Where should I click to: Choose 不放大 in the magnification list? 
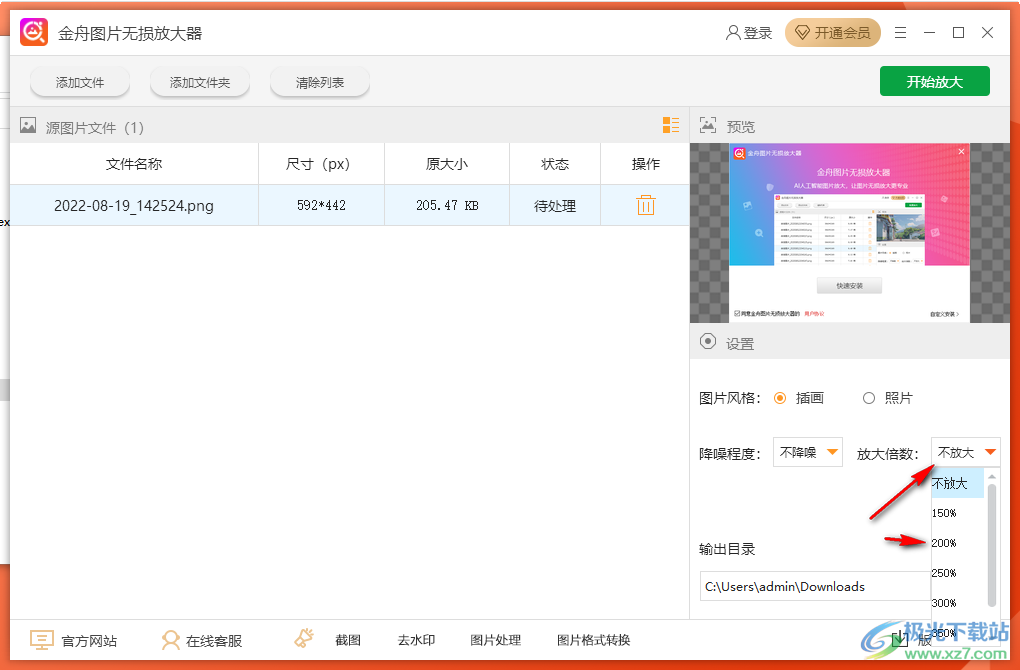pyautogui.click(x=957, y=483)
